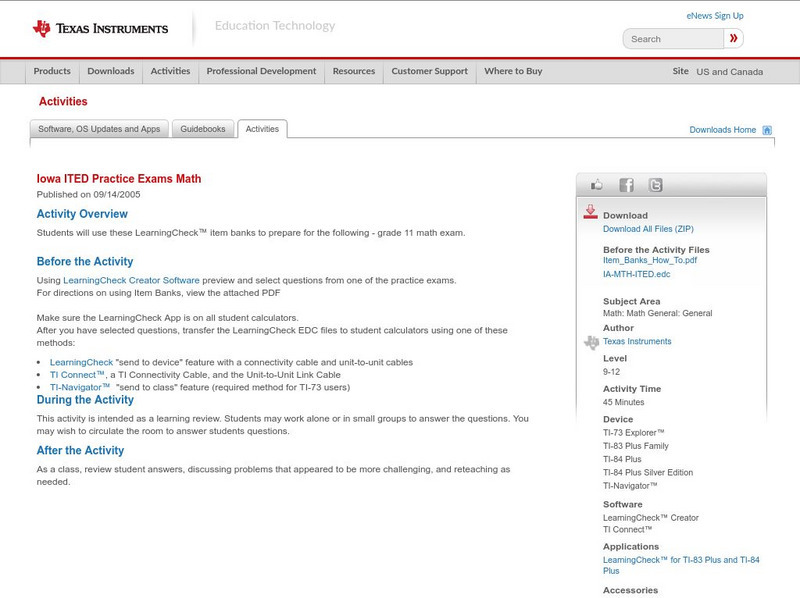Share the page on Twitter
800x598 pixels.
(655, 184)
